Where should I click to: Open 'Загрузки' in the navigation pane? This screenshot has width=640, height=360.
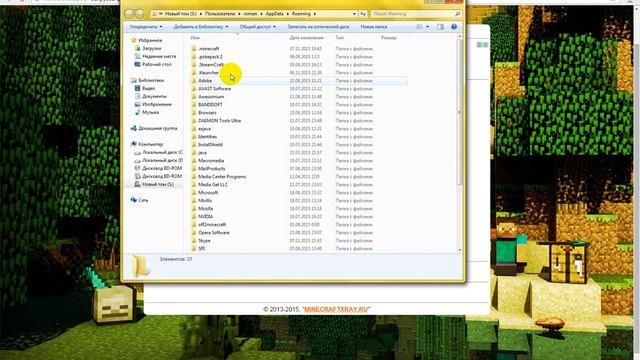coord(151,49)
